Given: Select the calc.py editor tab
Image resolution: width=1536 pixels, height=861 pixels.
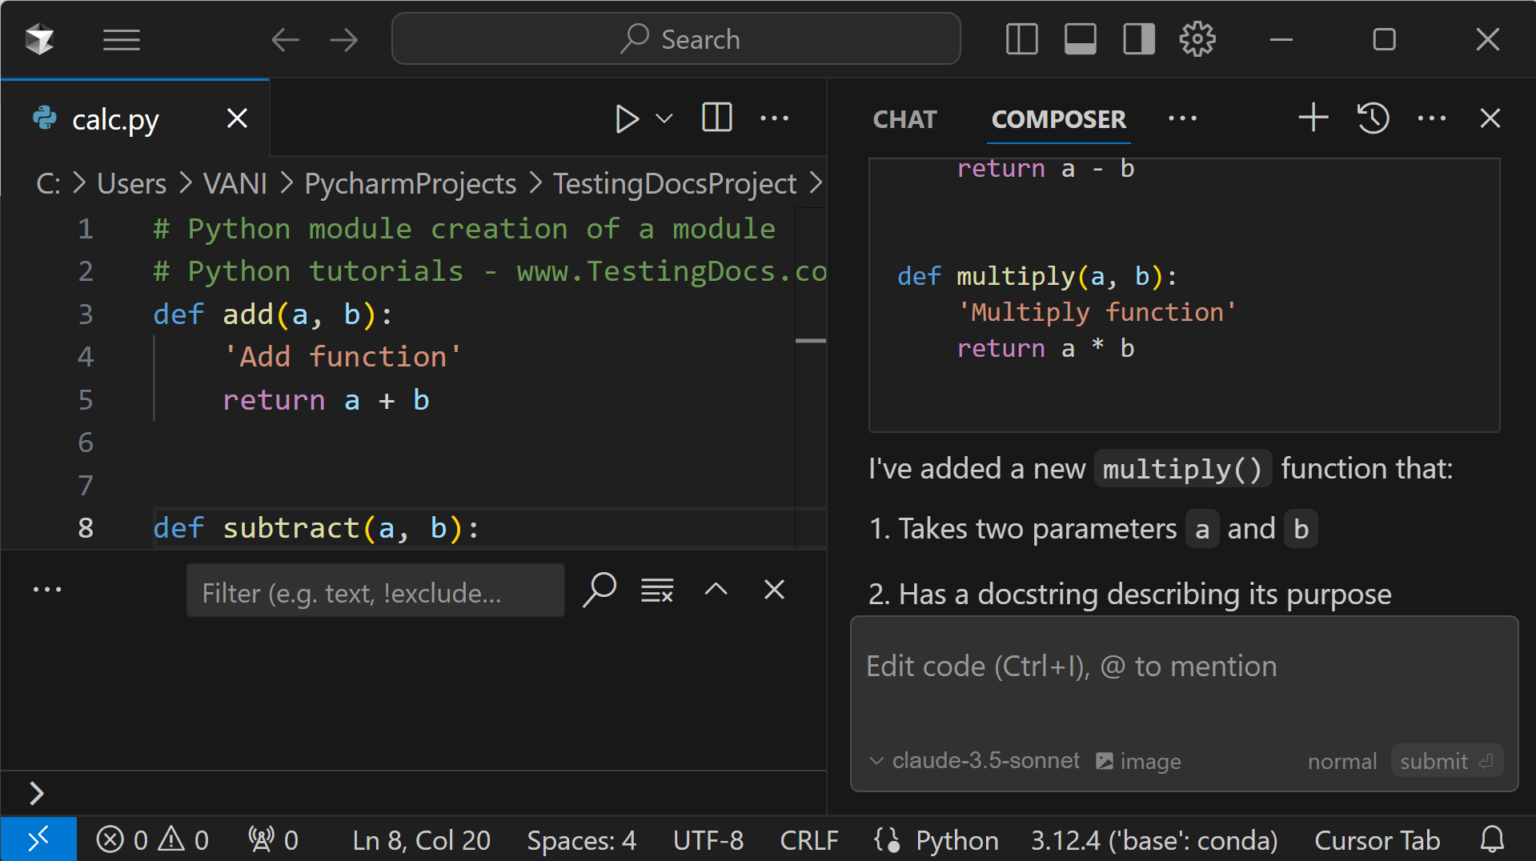Looking at the screenshot, I should point(115,118).
